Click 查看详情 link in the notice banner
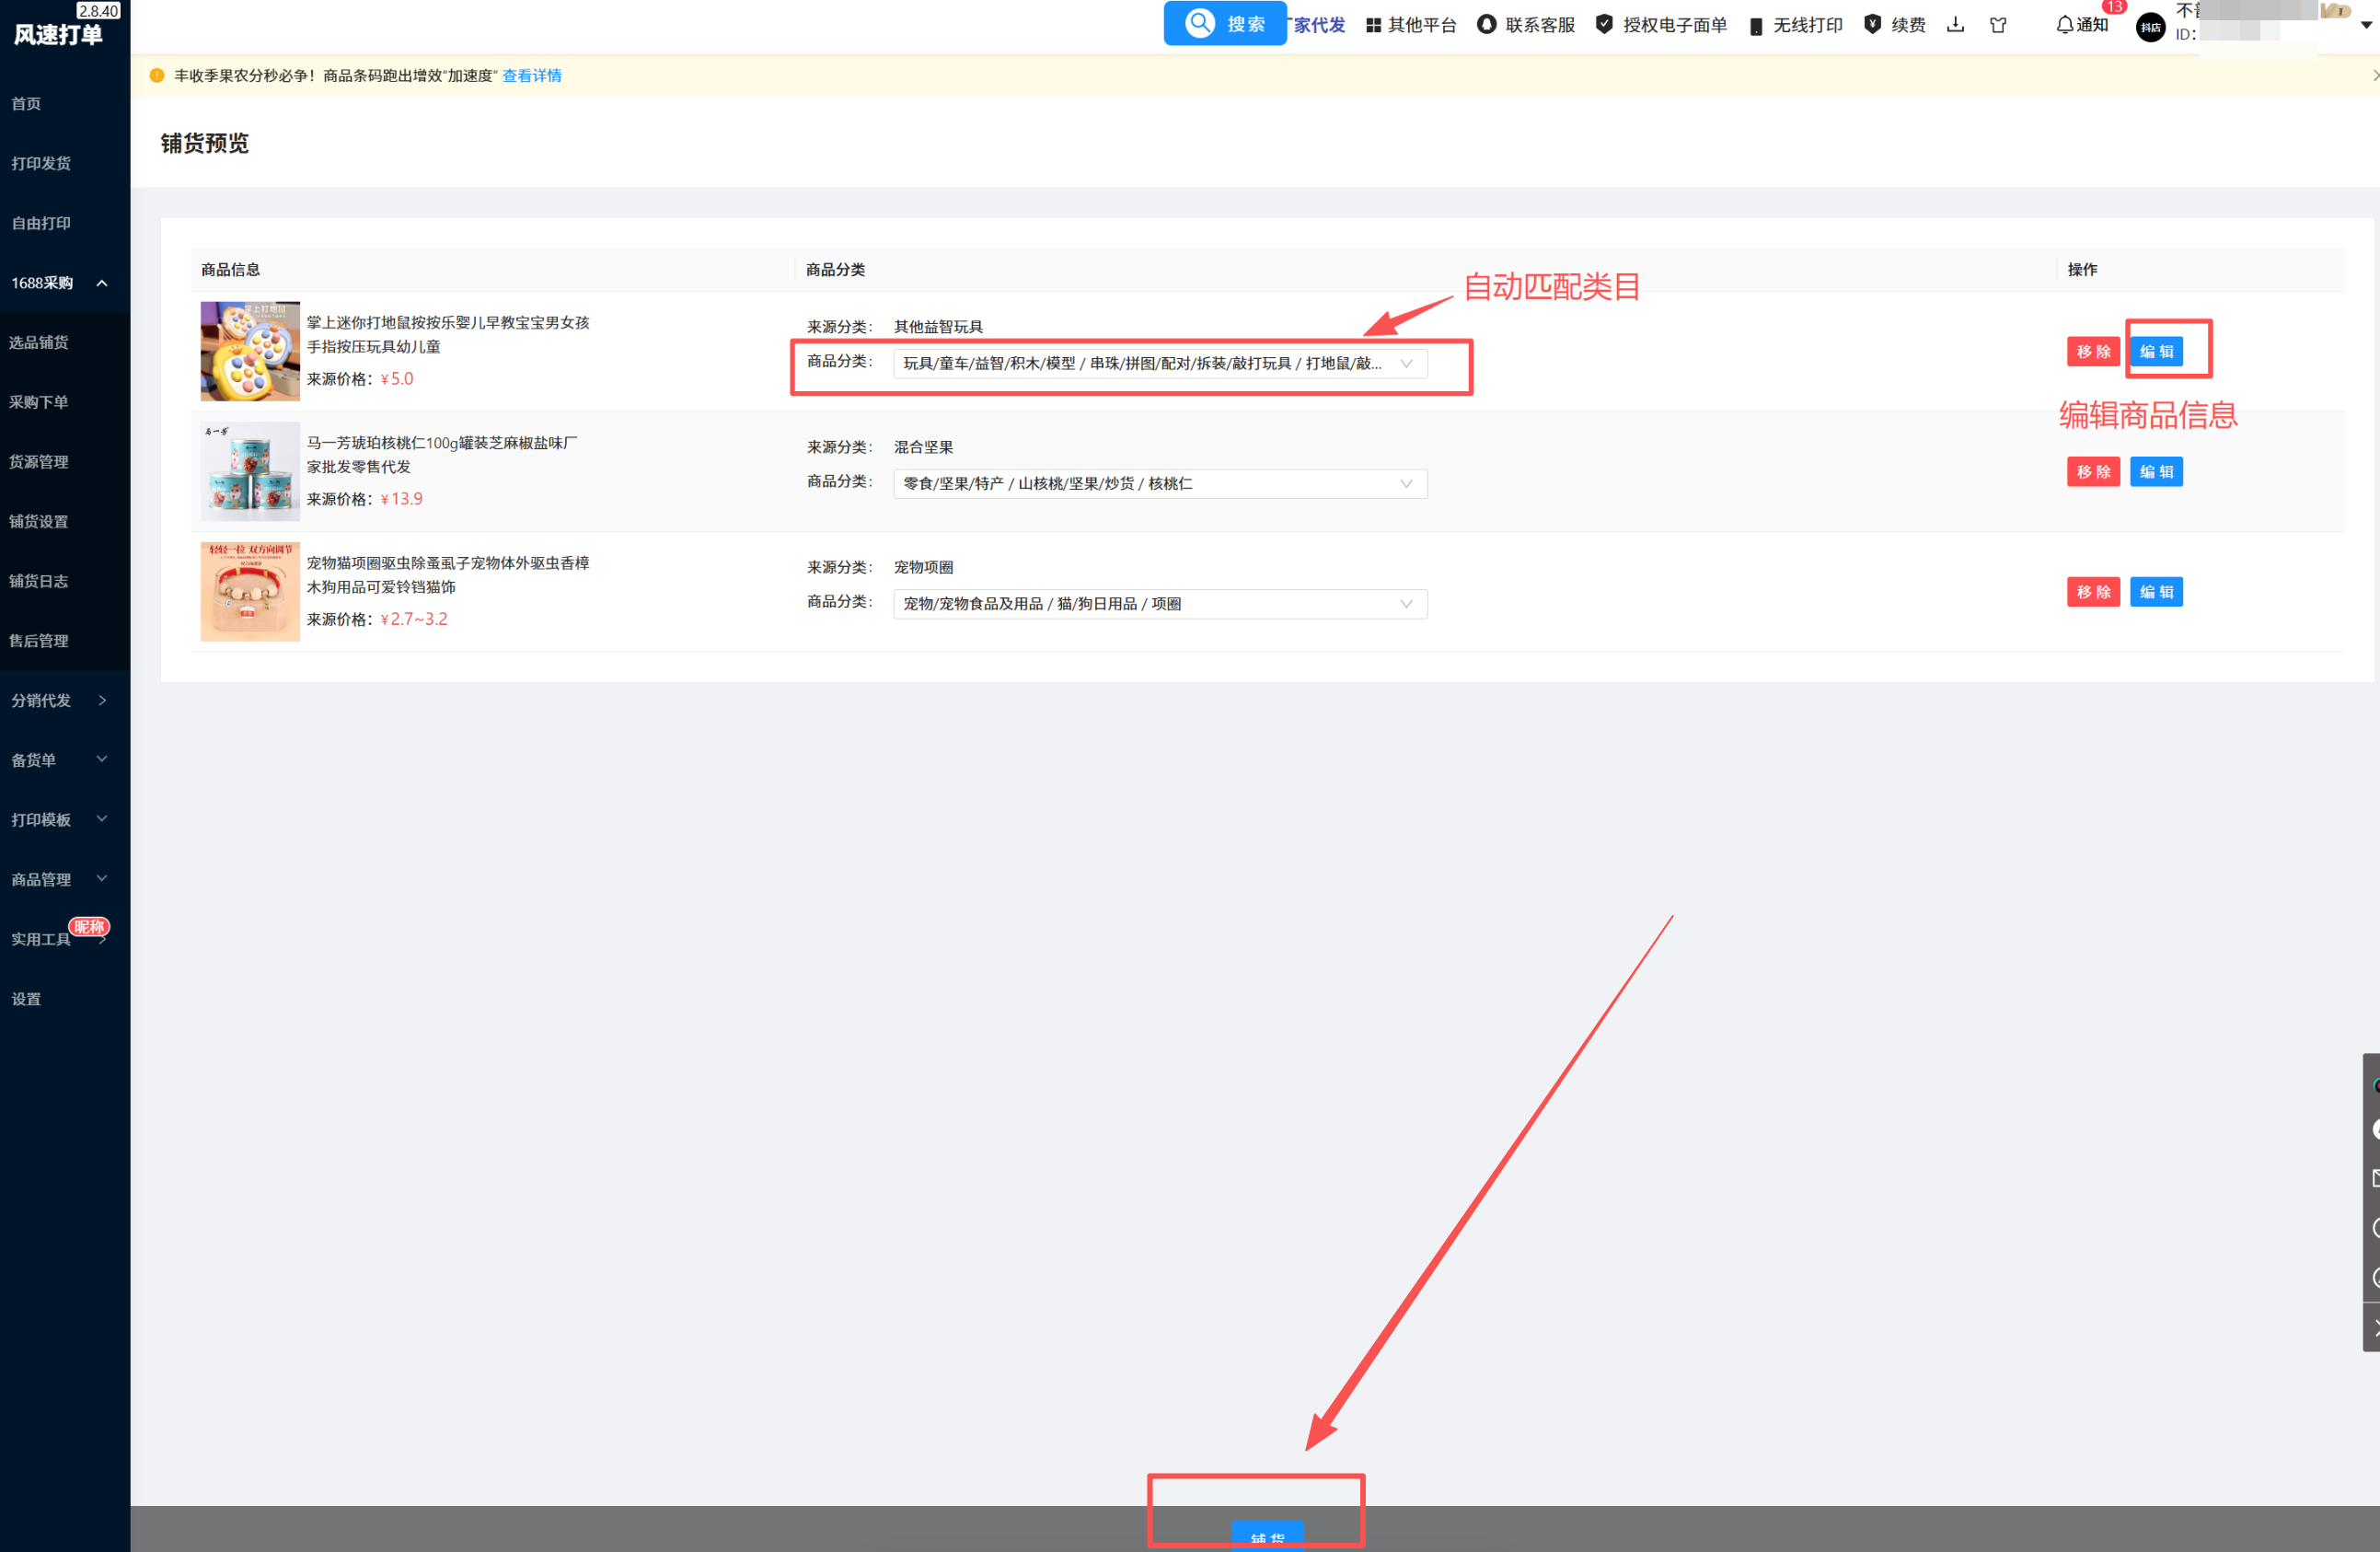 coord(531,76)
